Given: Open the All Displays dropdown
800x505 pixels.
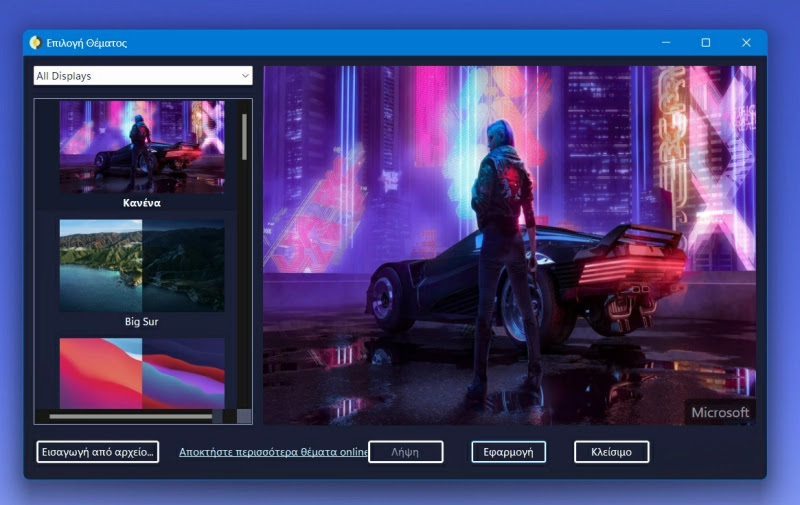Looking at the screenshot, I should point(143,76).
